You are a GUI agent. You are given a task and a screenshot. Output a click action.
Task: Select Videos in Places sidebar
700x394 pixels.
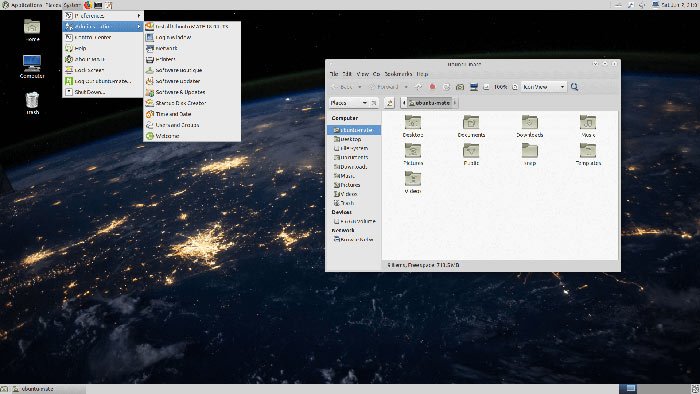point(354,194)
